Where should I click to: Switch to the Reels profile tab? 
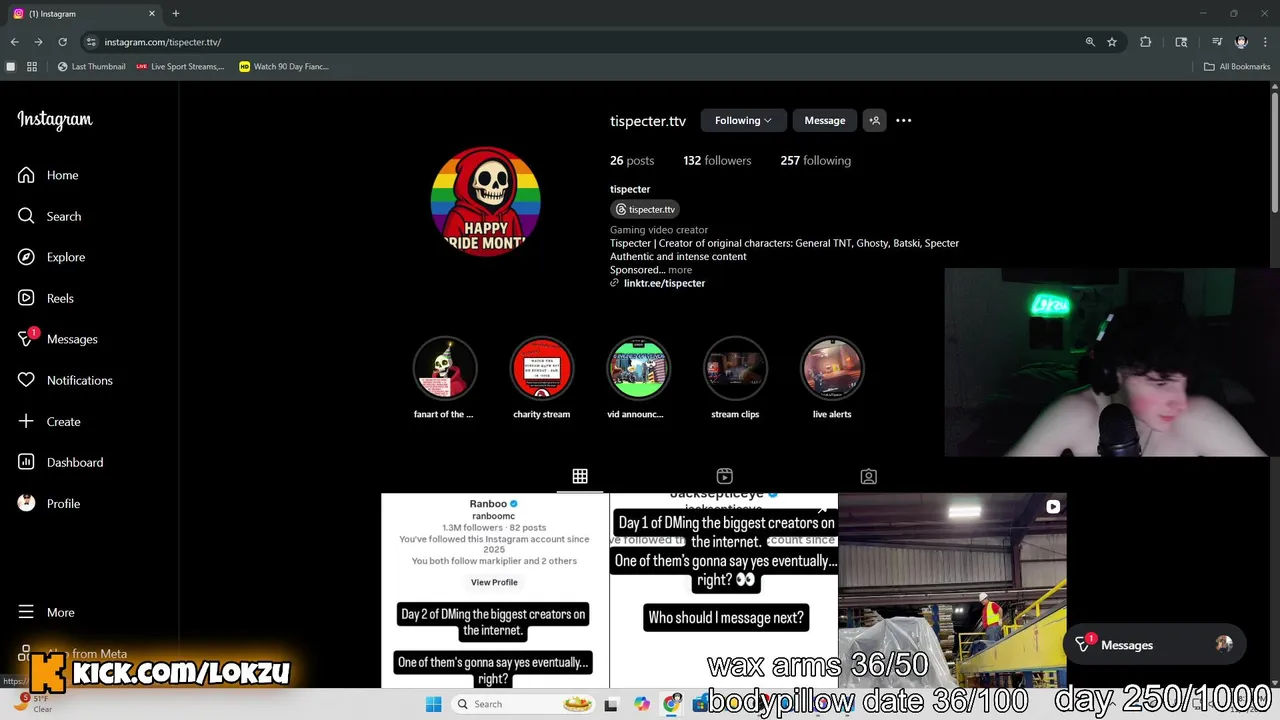(x=725, y=476)
